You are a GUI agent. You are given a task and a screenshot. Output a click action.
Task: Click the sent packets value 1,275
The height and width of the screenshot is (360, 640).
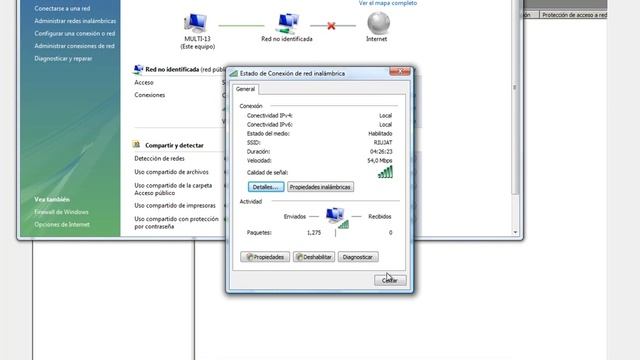pyautogui.click(x=314, y=233)
